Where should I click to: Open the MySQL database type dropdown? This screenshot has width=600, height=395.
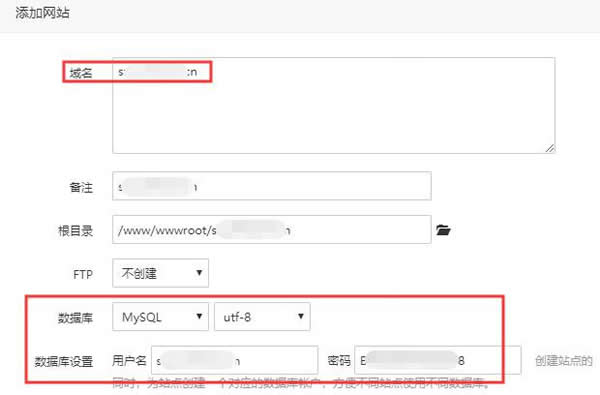click(160, 317)
